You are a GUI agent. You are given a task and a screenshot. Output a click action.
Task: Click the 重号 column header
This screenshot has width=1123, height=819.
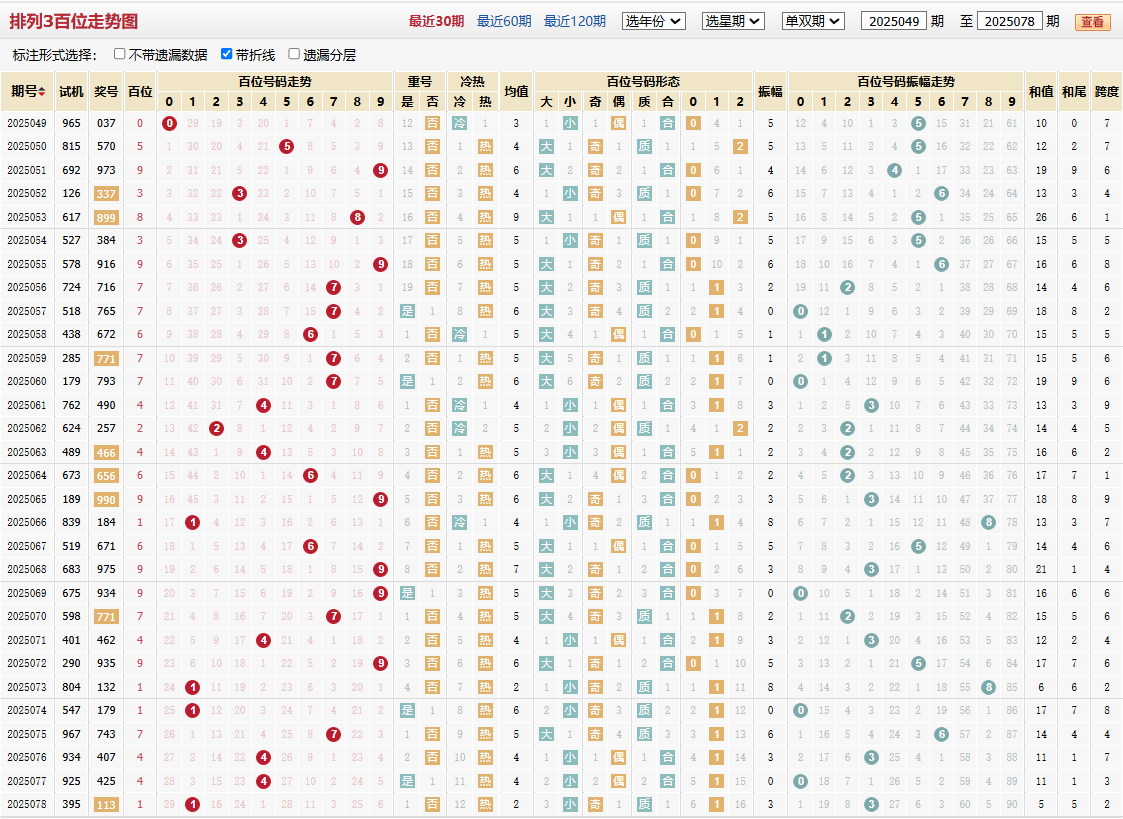420,82
